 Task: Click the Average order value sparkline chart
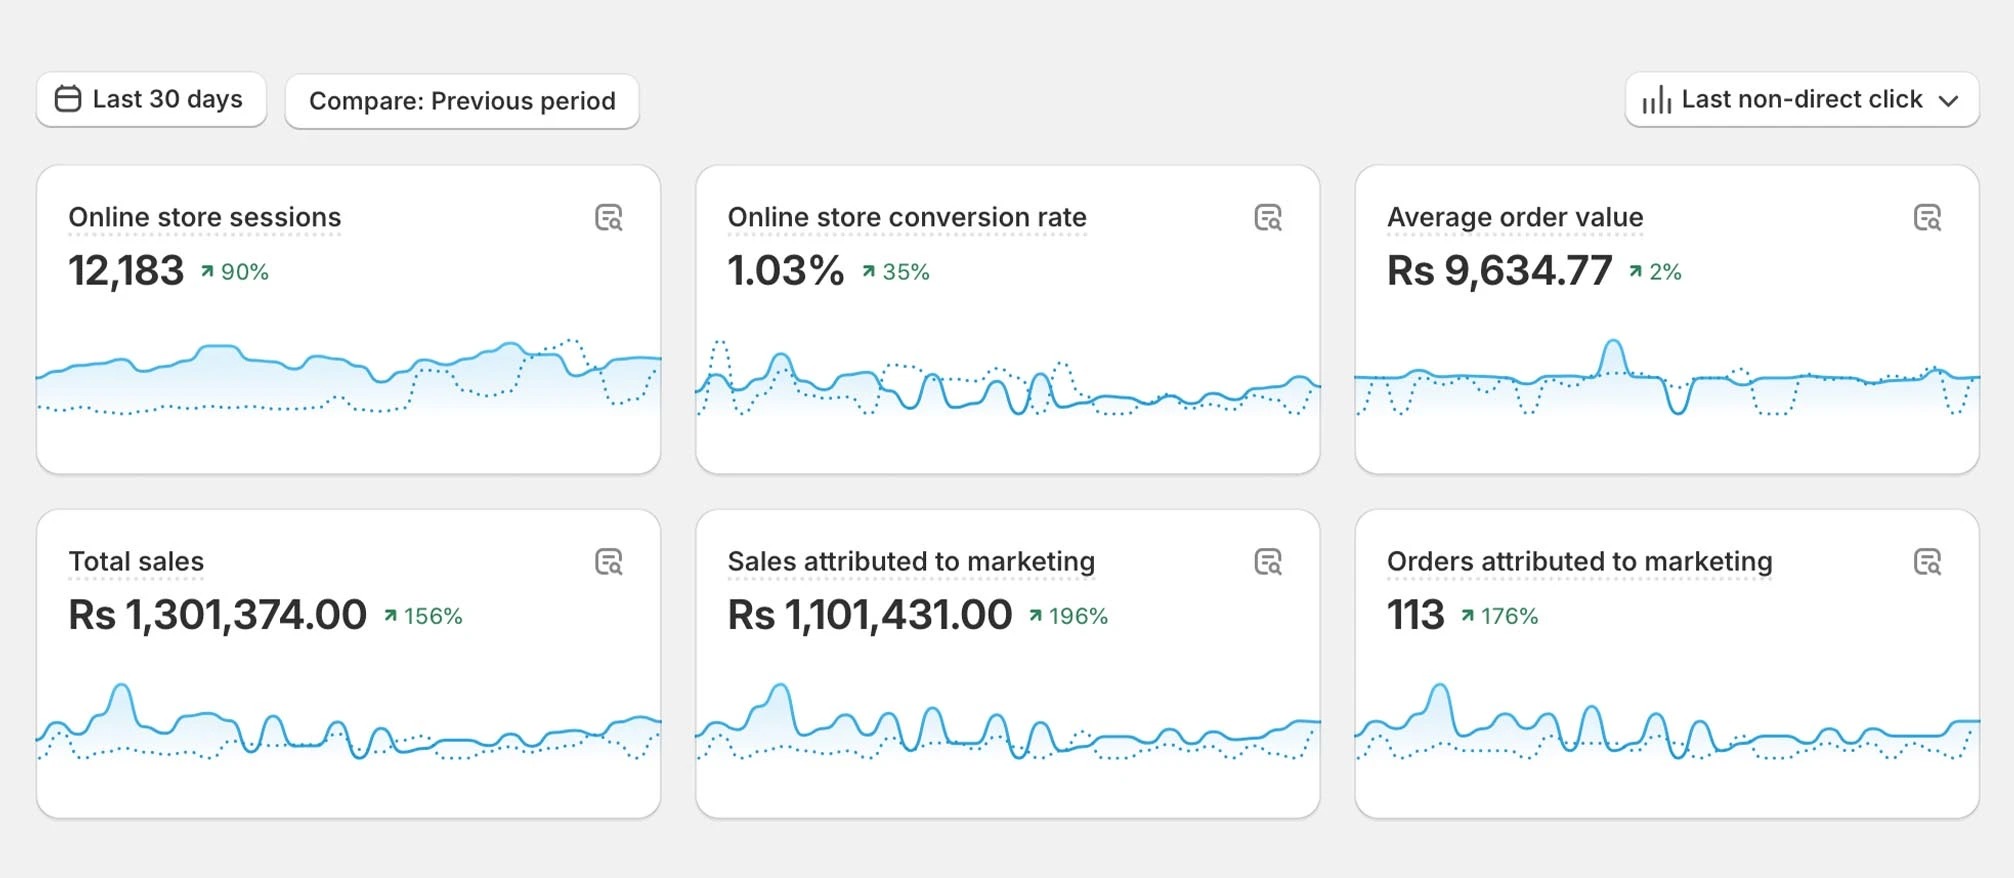click(1666, 380)
